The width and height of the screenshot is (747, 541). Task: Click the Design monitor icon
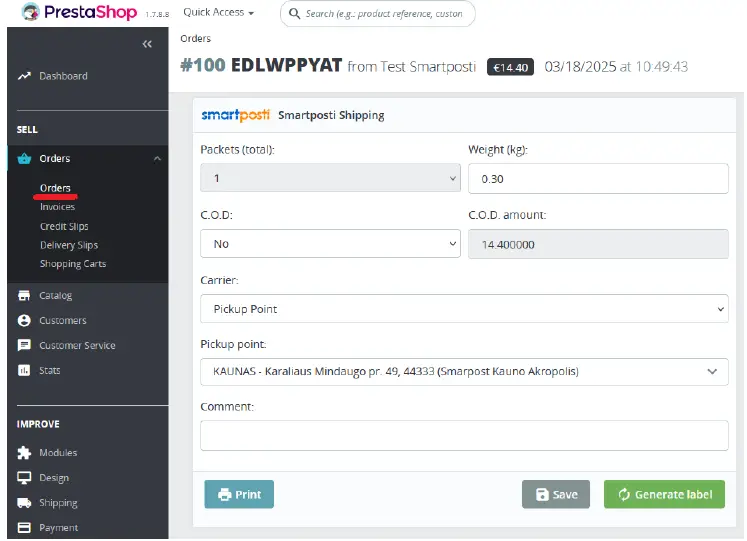click(24, 477)
